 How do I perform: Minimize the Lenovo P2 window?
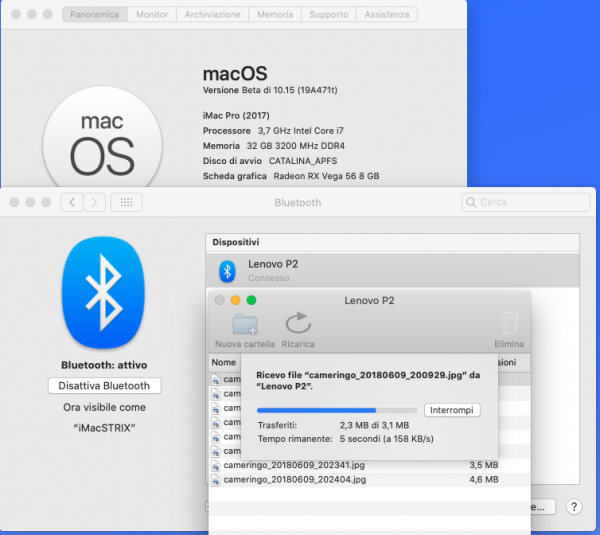click(235, 300)
